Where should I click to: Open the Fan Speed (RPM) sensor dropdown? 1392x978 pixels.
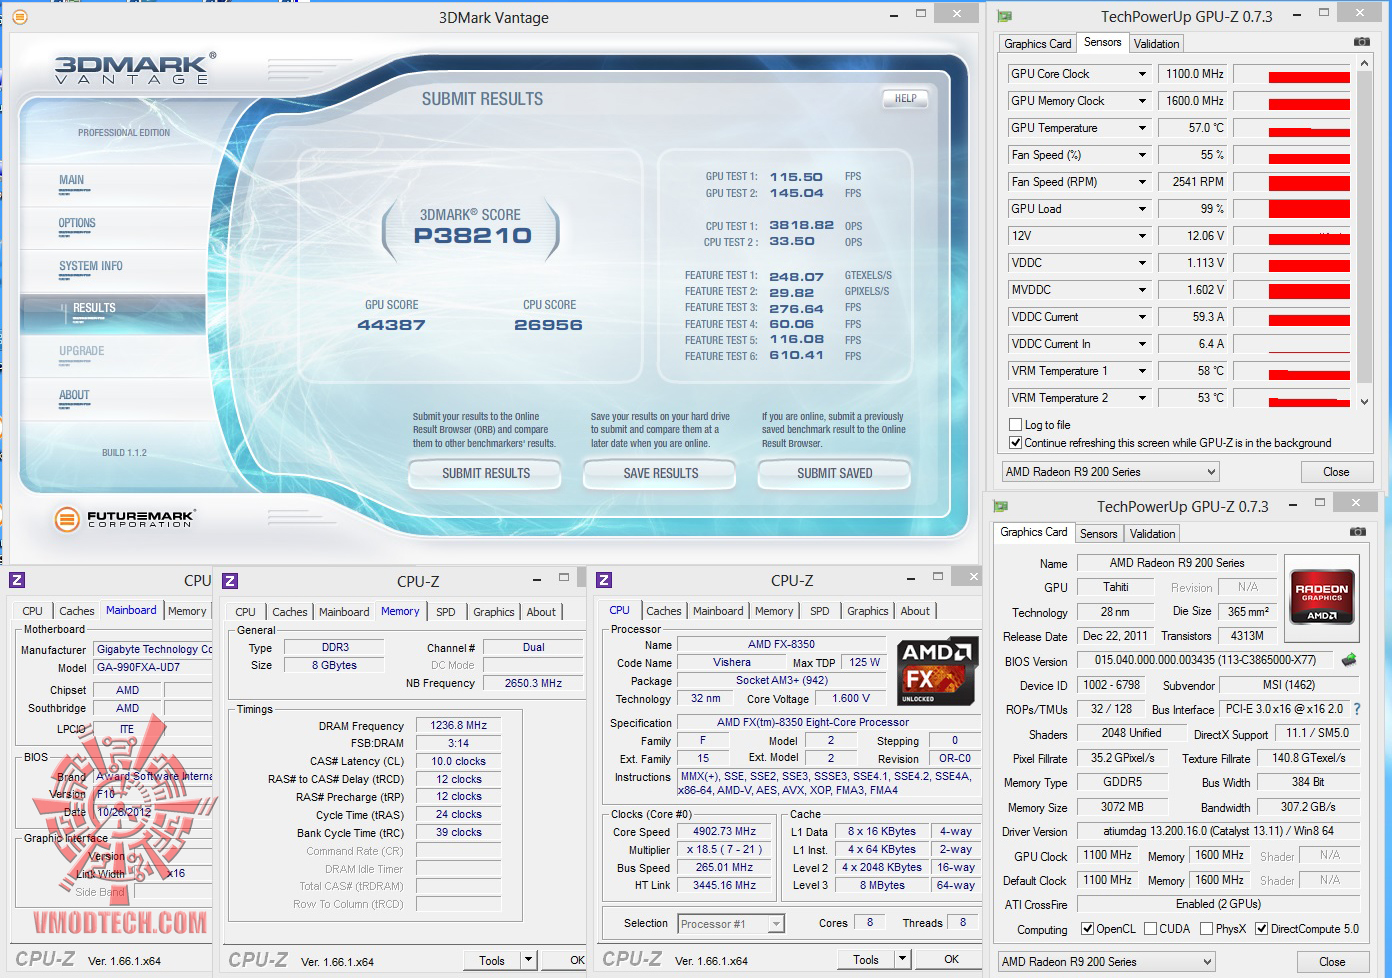click(1142, 182)
